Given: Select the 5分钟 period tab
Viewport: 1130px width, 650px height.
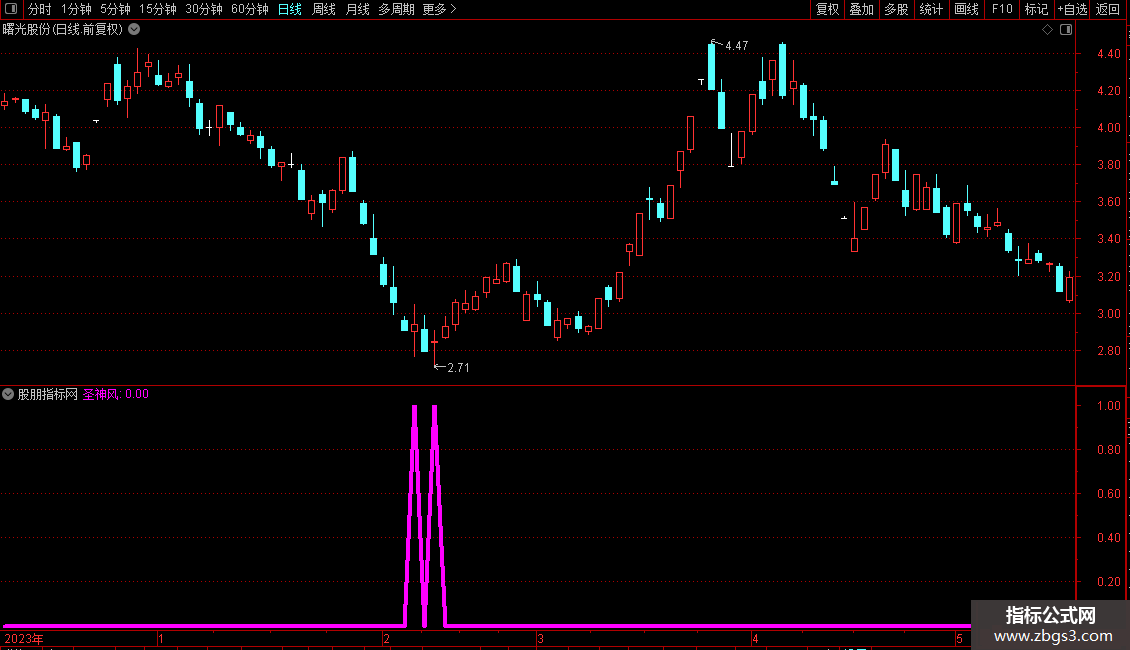Looking at the screenshot, I should pyautogui.click(x=115, y=9).
